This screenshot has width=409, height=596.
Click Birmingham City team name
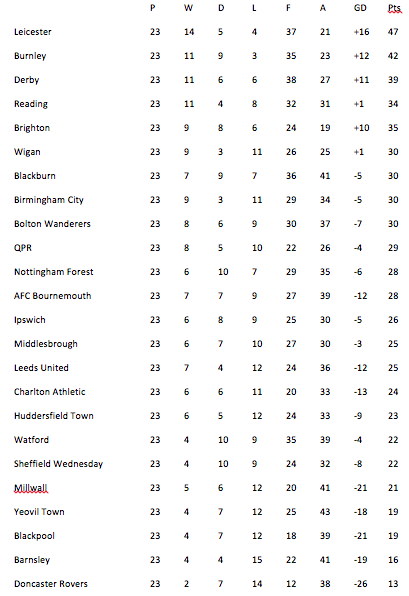[x=49, y=200]
